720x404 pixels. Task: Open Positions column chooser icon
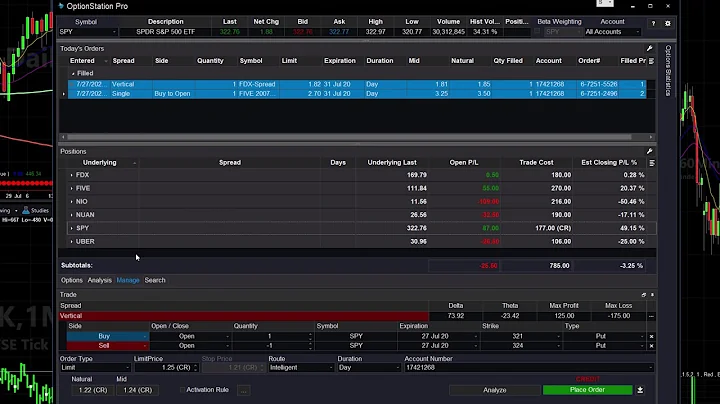tap(652, 163)
